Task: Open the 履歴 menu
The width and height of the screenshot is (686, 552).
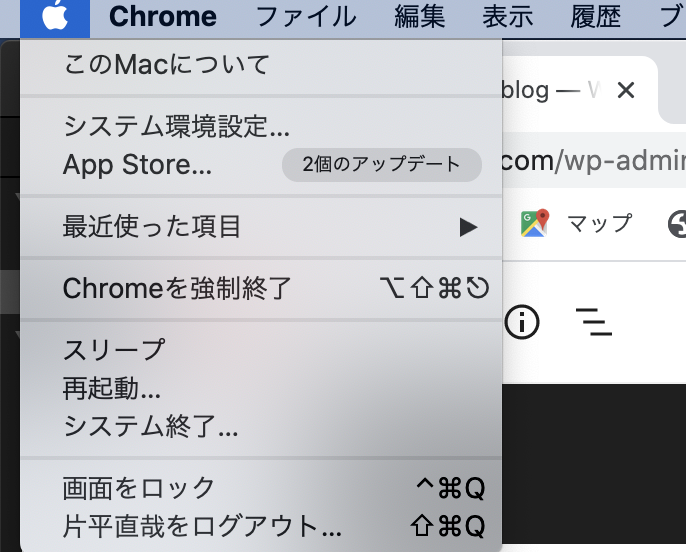Action: click(595, 17)
